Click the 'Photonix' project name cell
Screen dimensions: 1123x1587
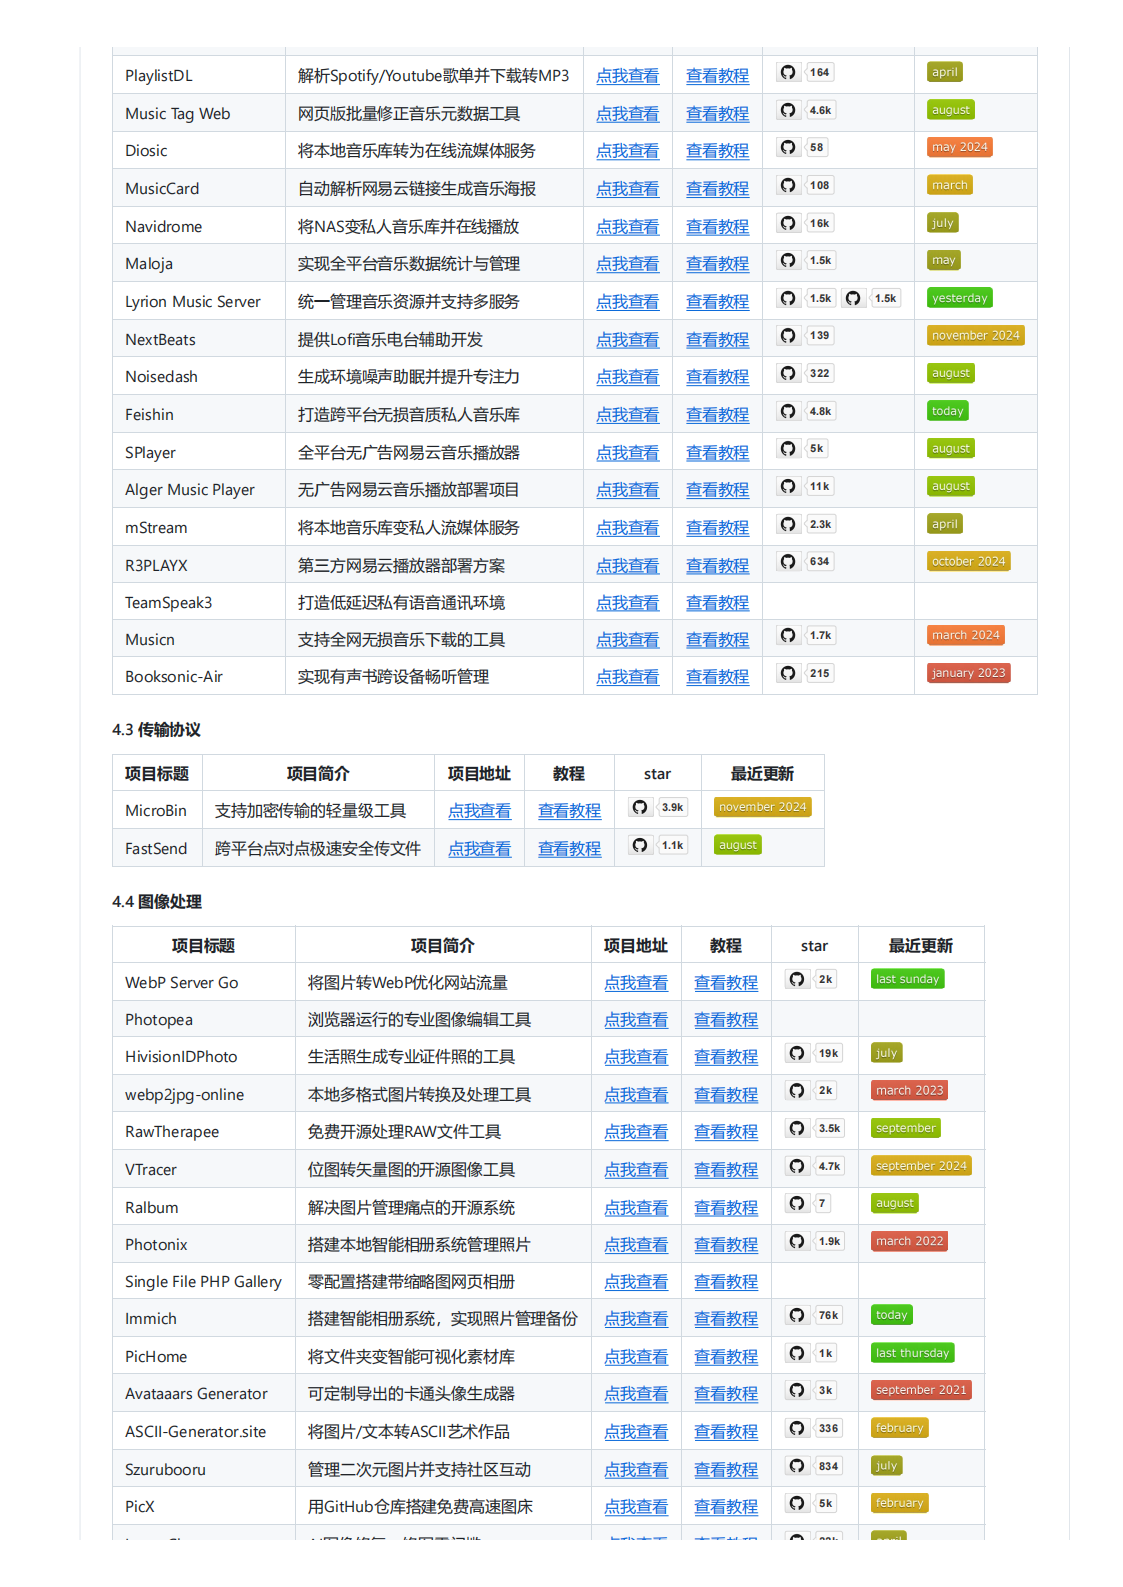[203, 1245]
